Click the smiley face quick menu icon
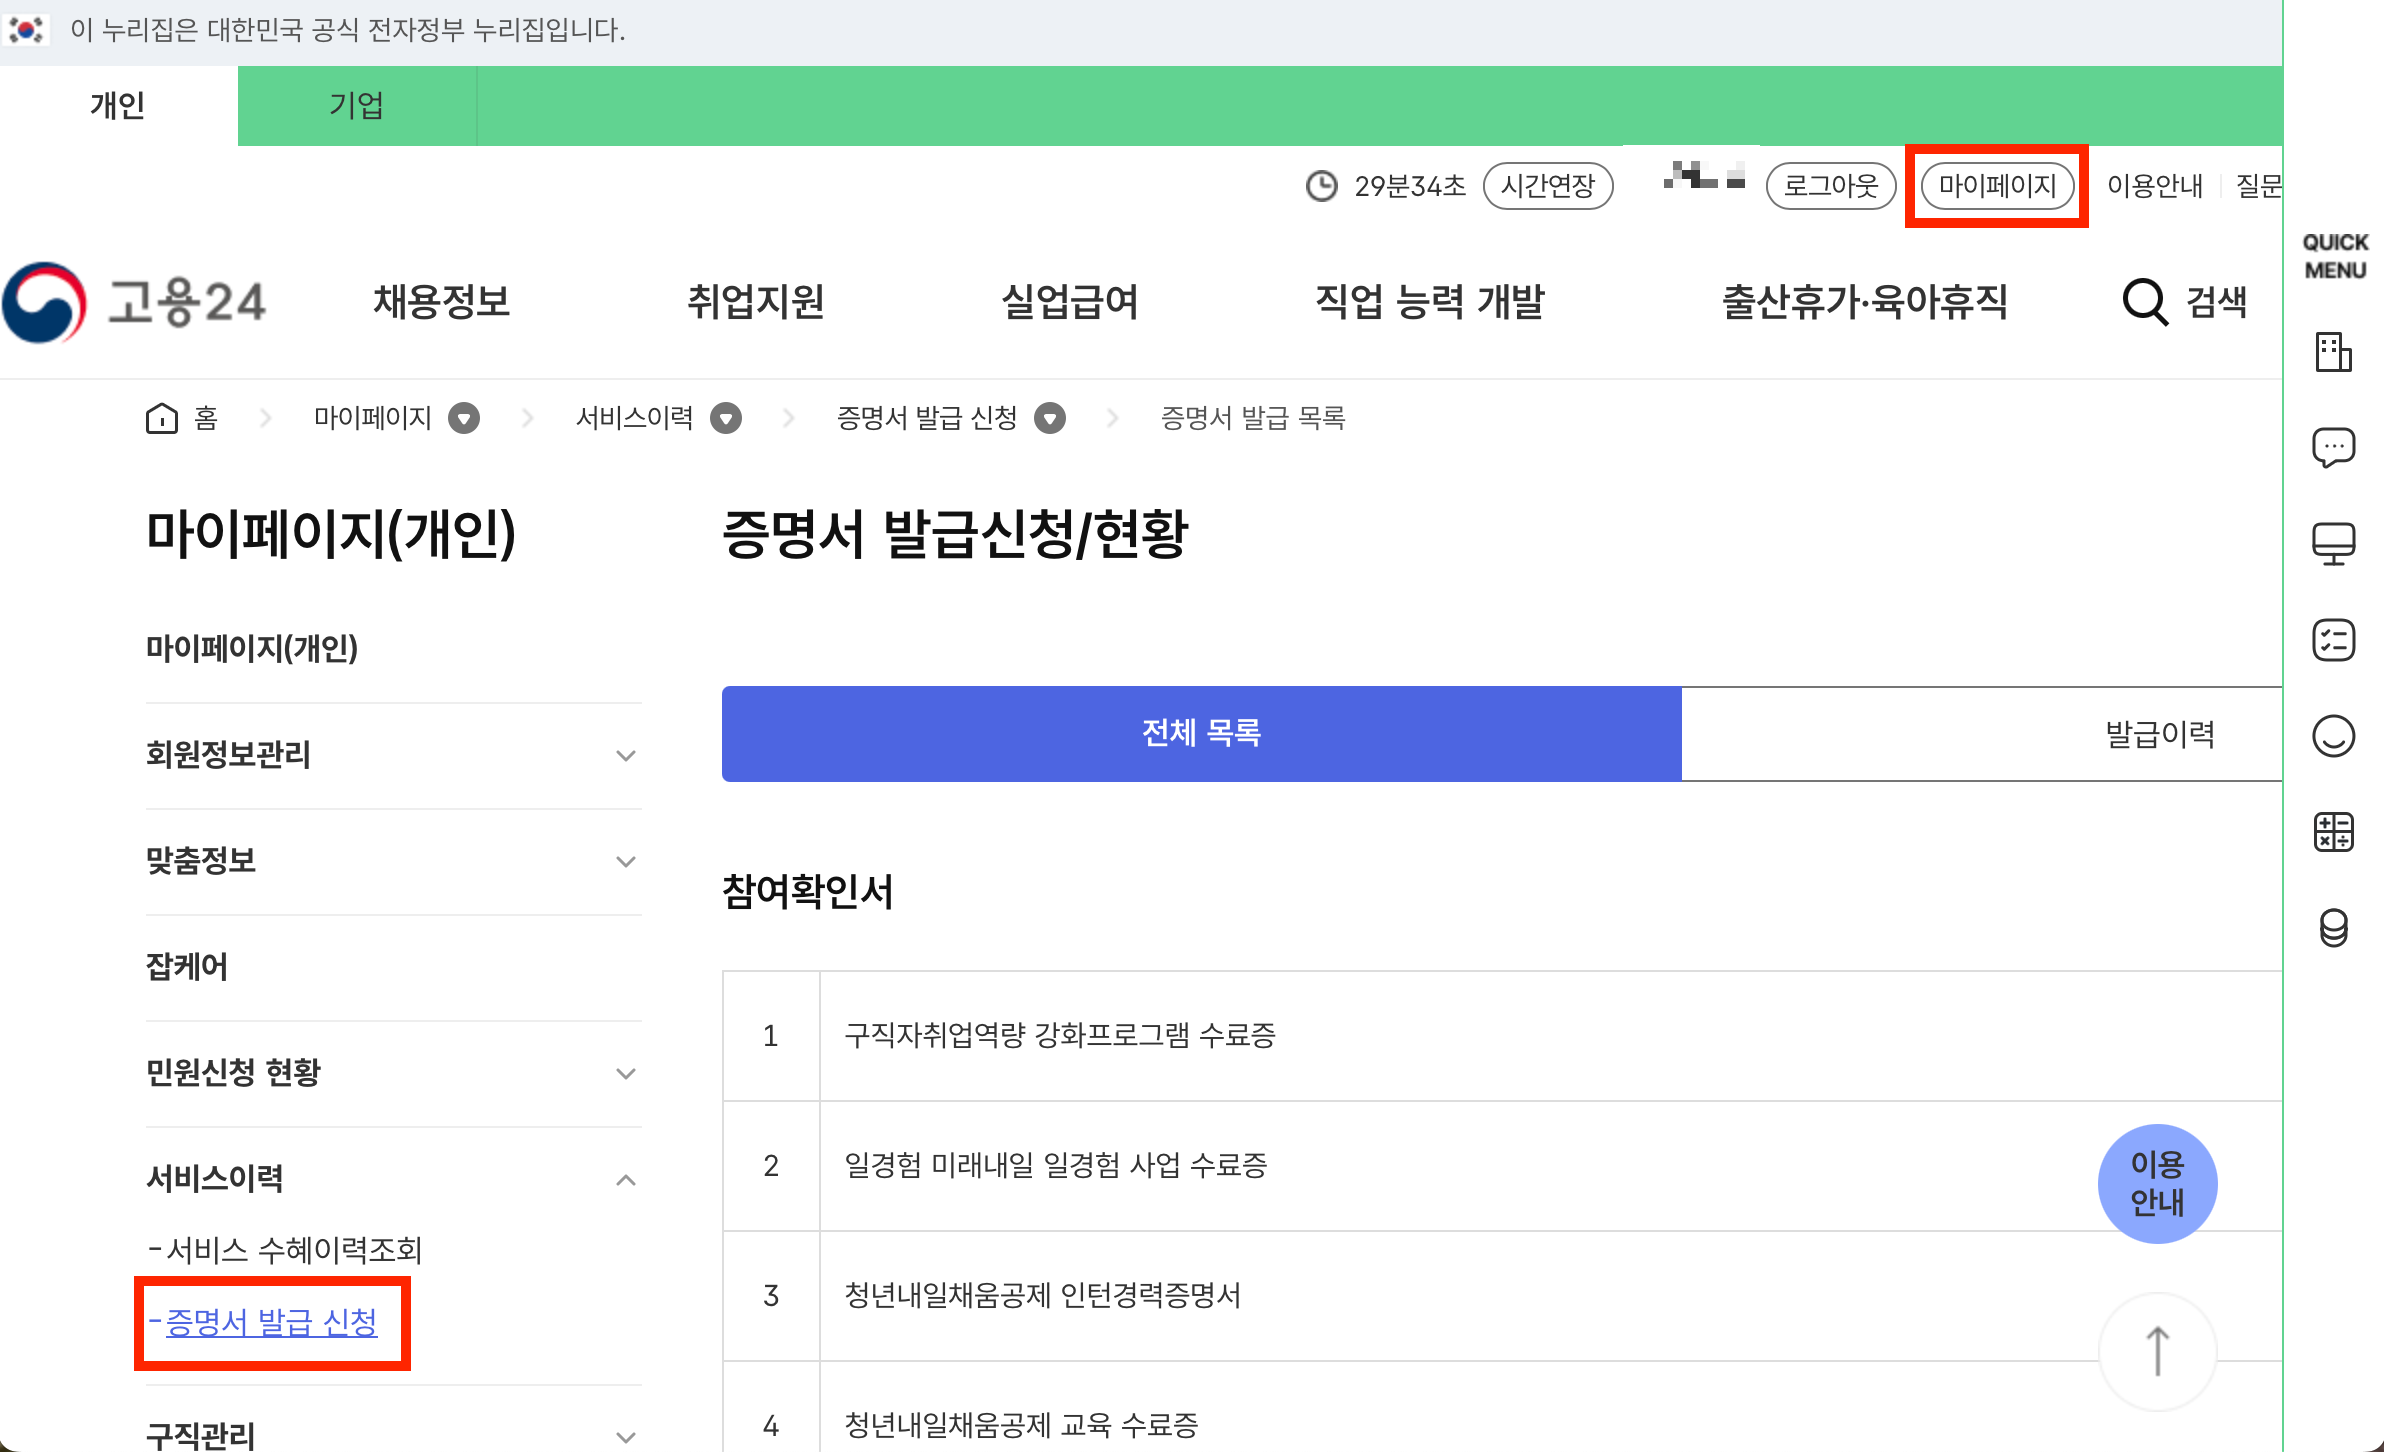 2333,736
